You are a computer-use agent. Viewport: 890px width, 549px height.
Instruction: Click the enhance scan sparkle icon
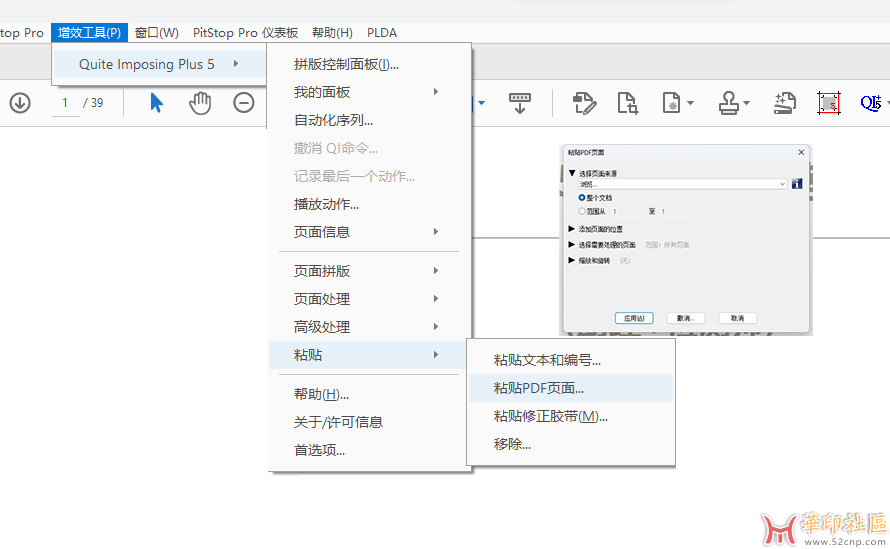pyautogui.click(x=785, y=103)
